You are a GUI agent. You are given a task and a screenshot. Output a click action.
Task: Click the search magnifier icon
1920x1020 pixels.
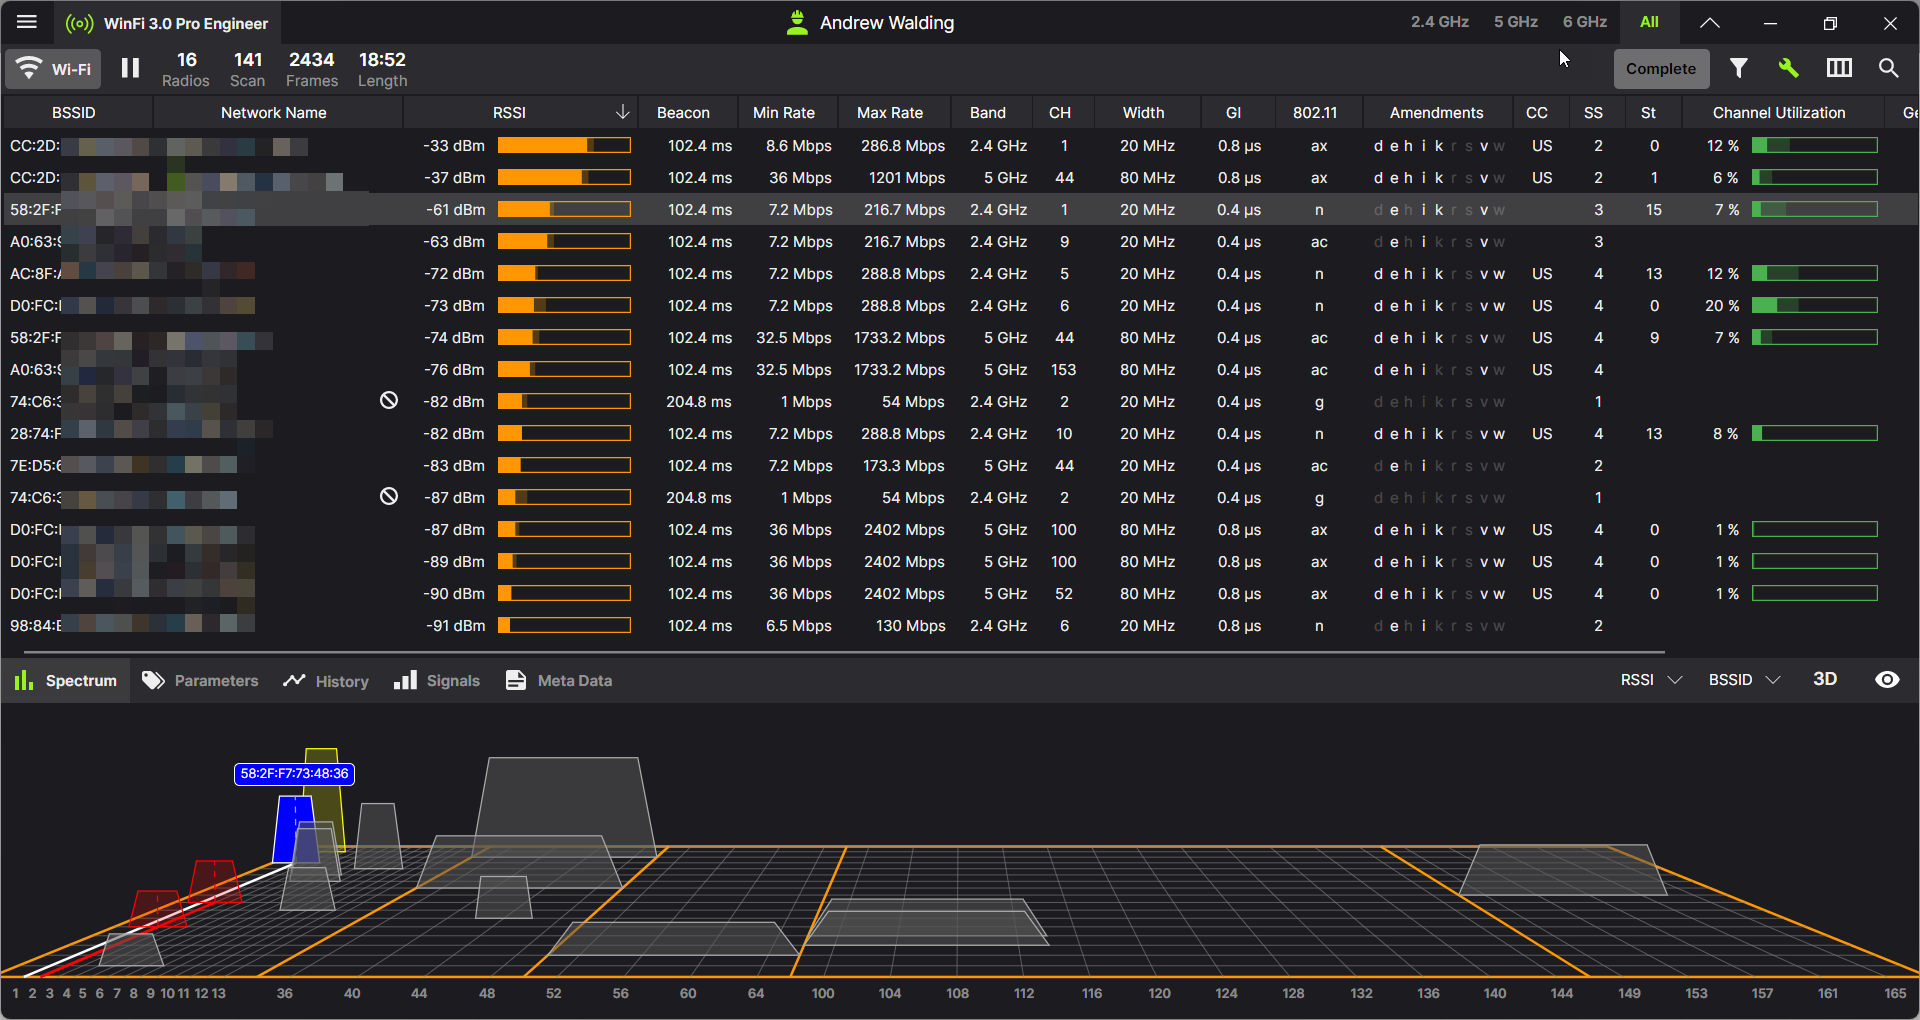point(1888,68)
